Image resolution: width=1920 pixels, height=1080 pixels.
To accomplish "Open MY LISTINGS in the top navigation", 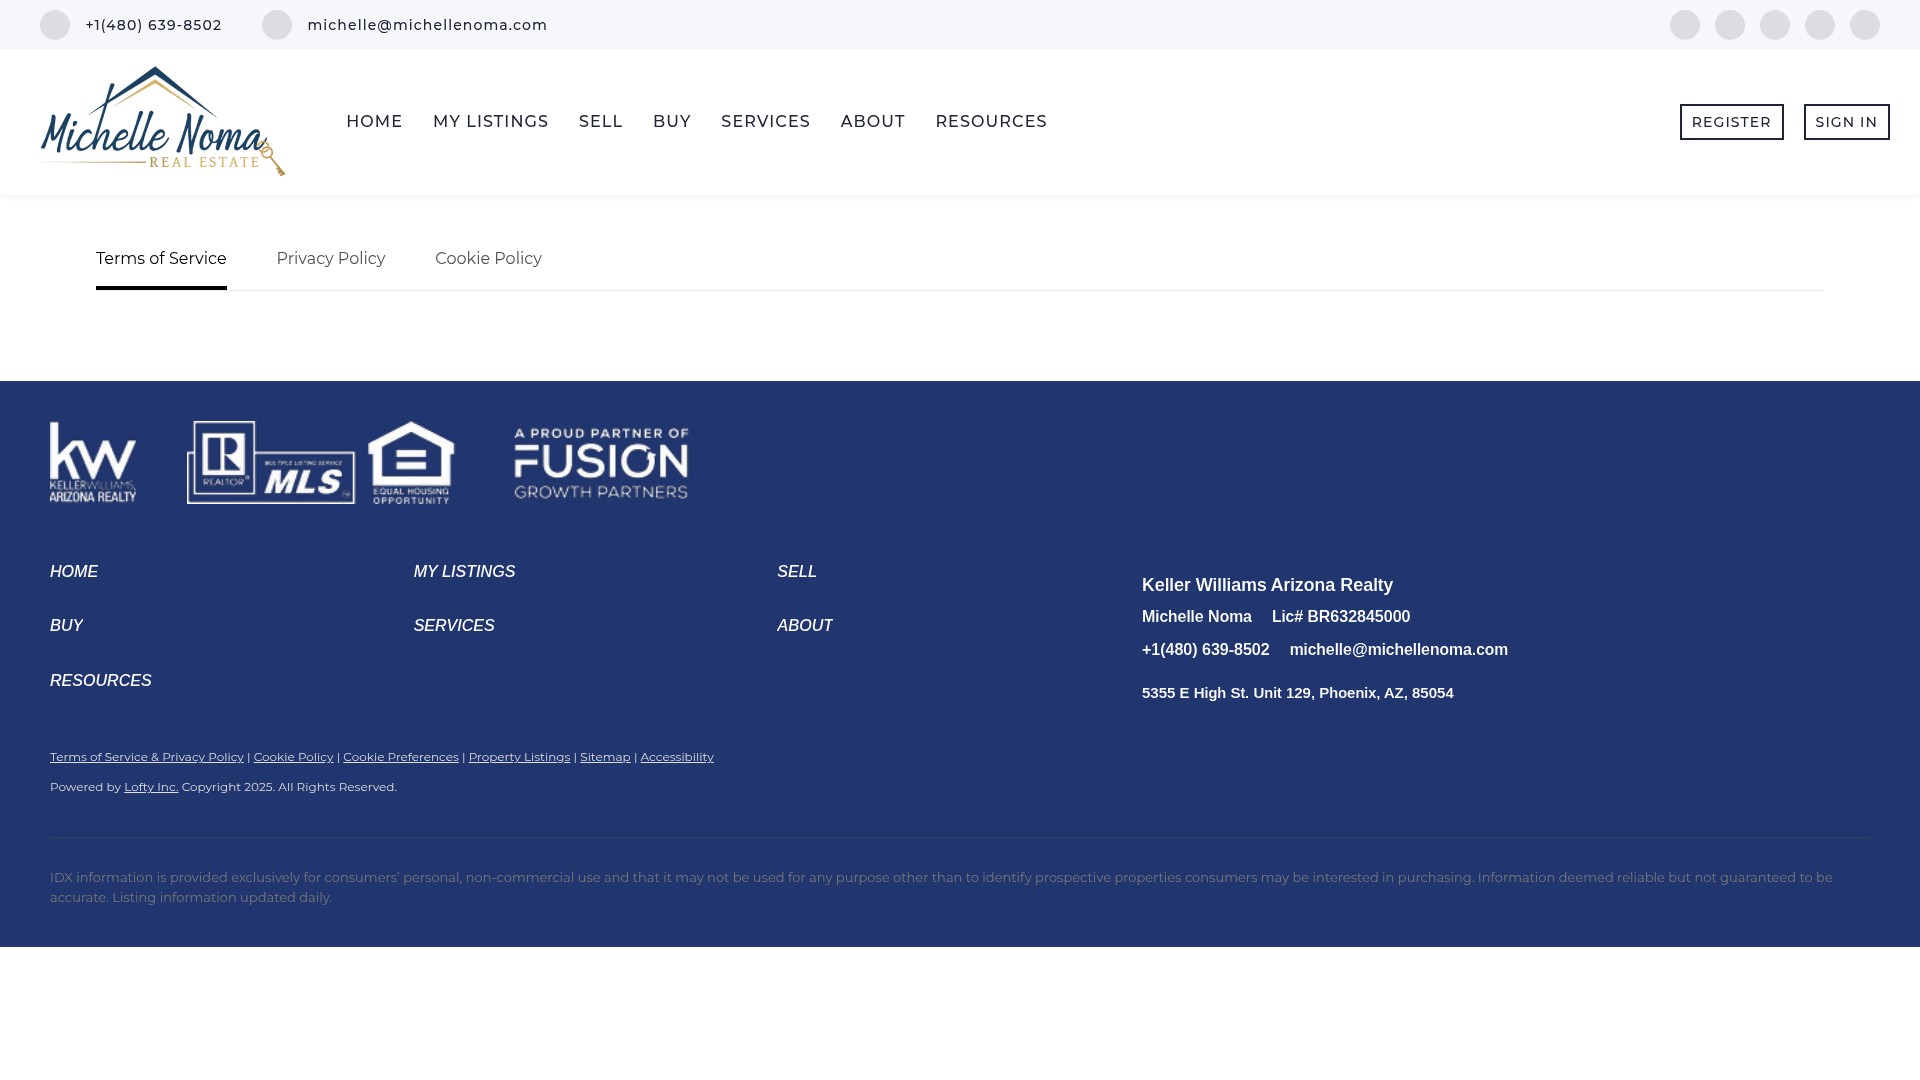I will pyautogui.click(x=490, y=122).
